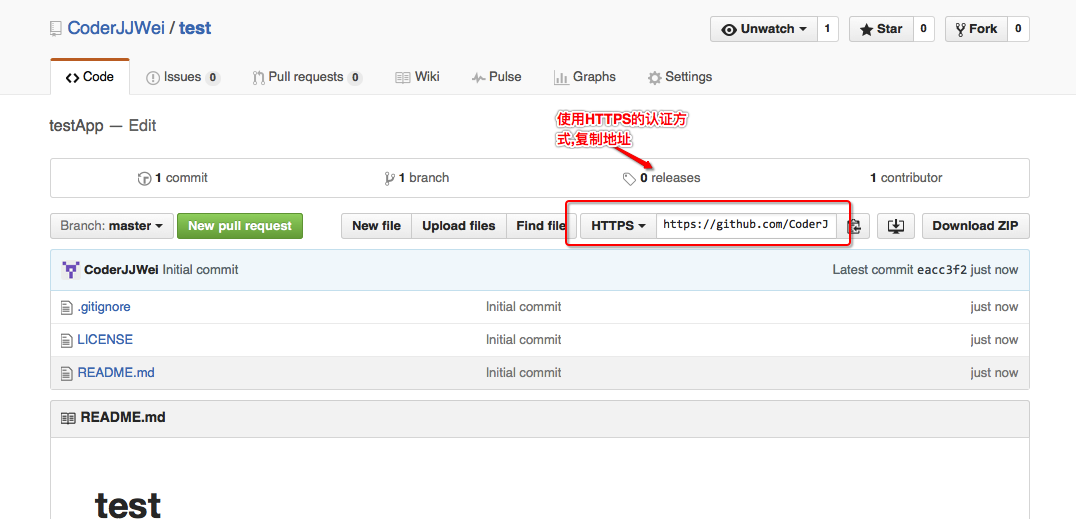1076x519 pixels.
Task: Open repository Settings tab
Action: point(680,77)
